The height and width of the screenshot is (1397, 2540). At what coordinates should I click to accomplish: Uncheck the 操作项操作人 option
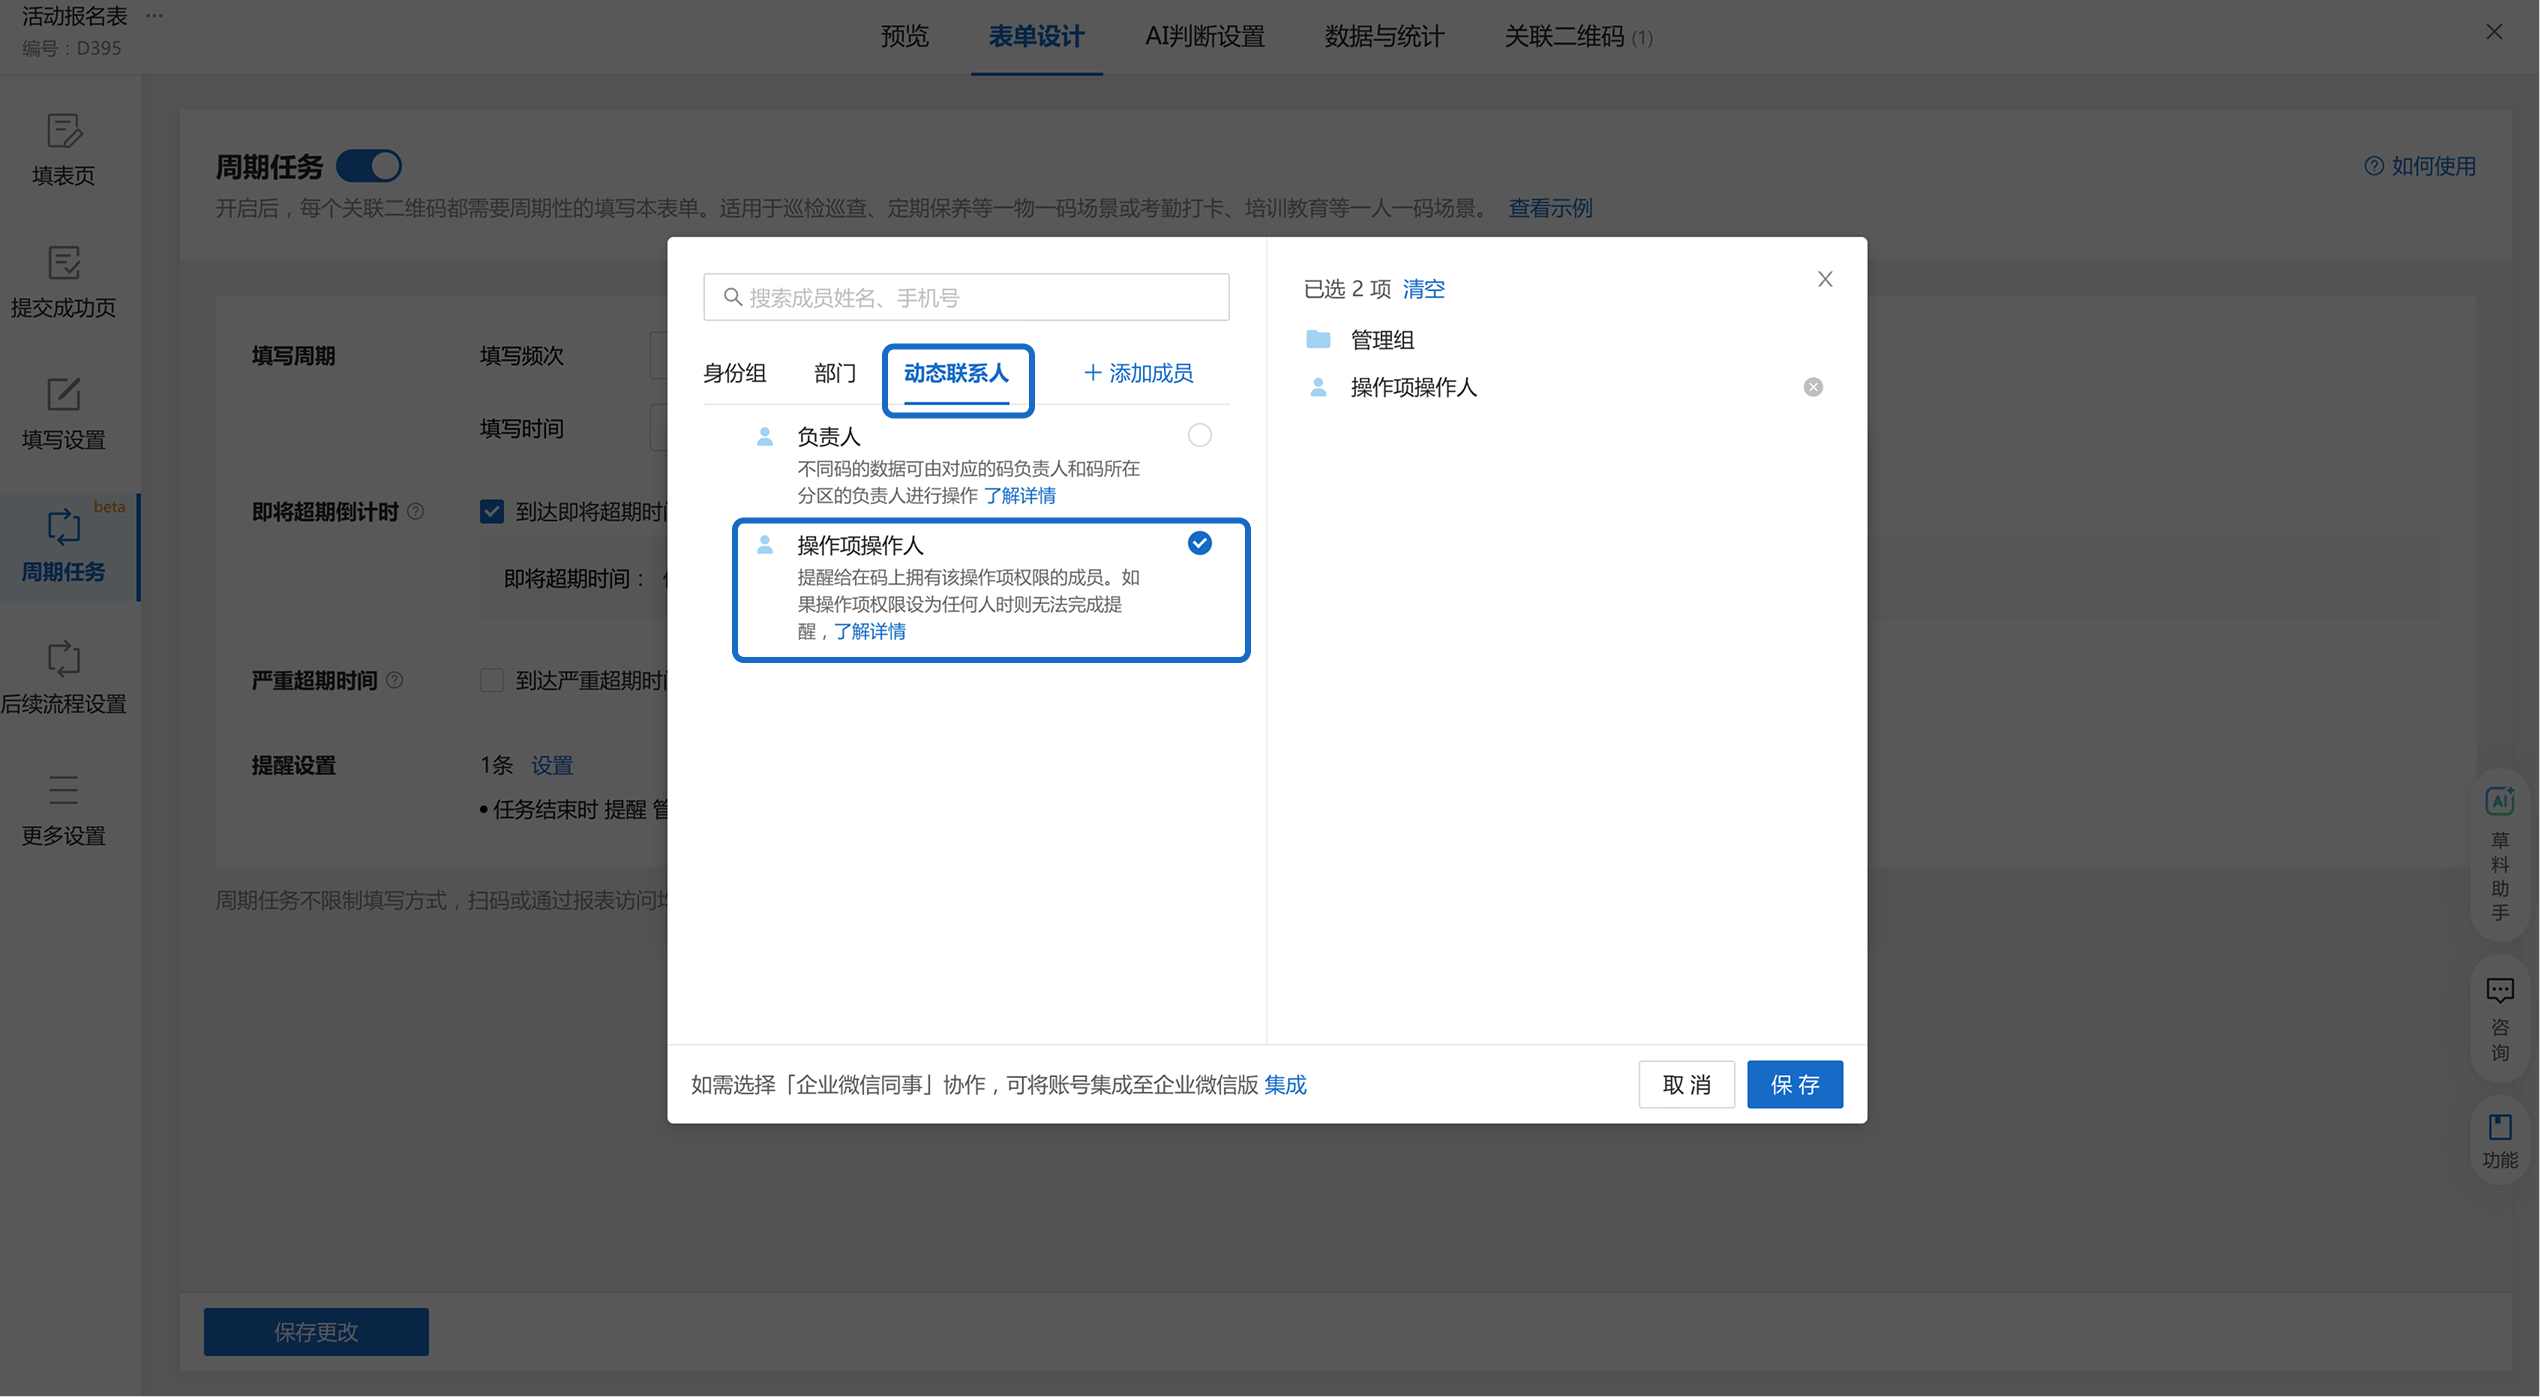(1199, 543)
